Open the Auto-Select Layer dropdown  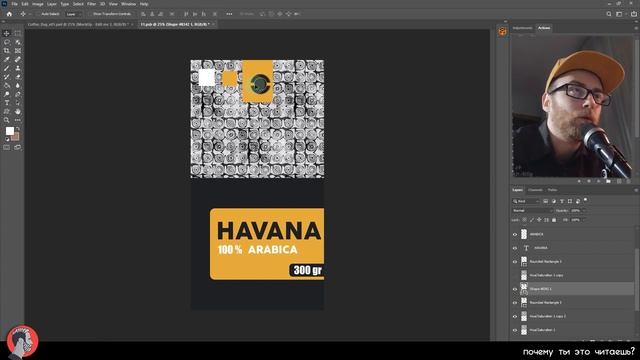[73, 14]
